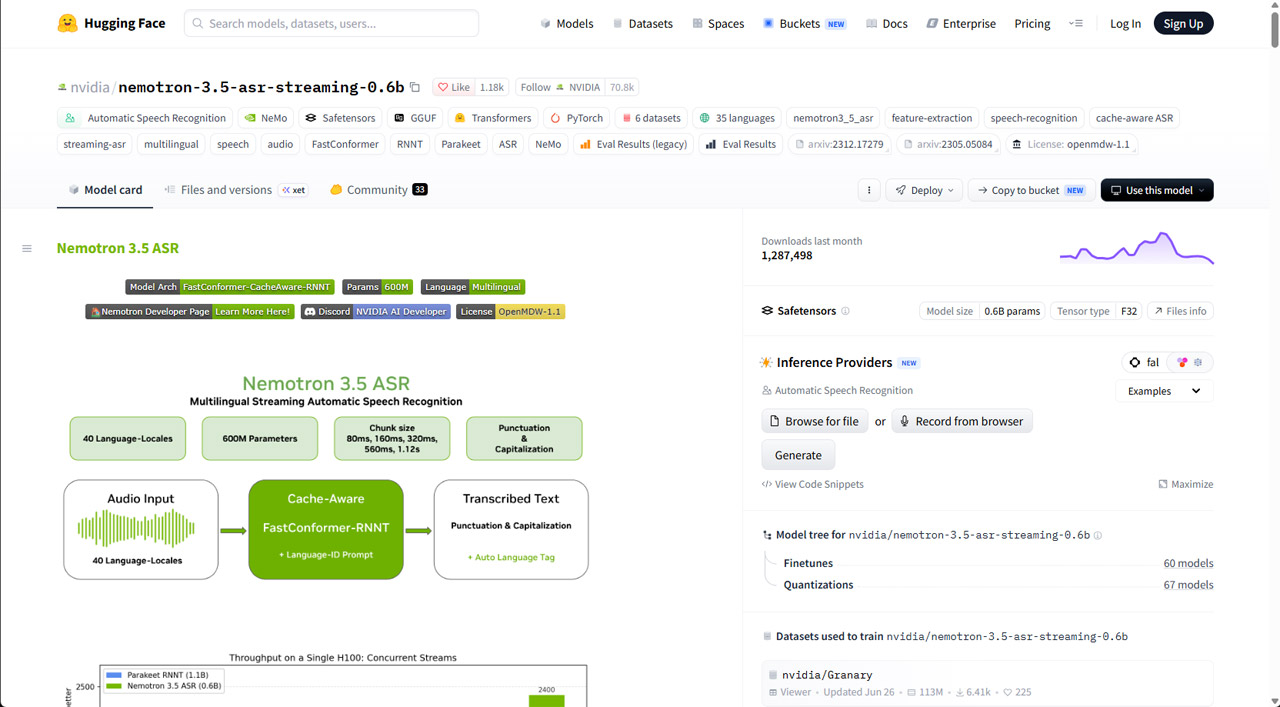Select the Model card tab
1280x707 pixels.
click(x=105, y=190)
